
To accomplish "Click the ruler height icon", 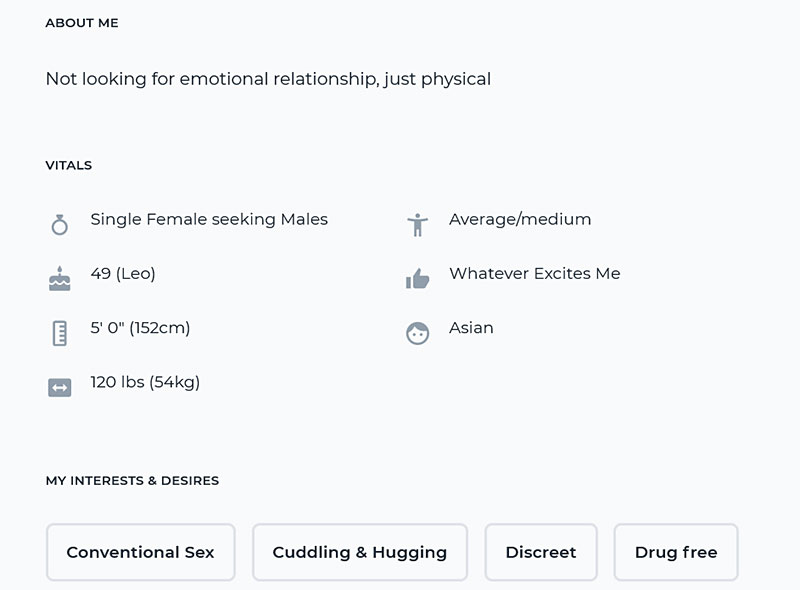I will (x=60, y=333).
